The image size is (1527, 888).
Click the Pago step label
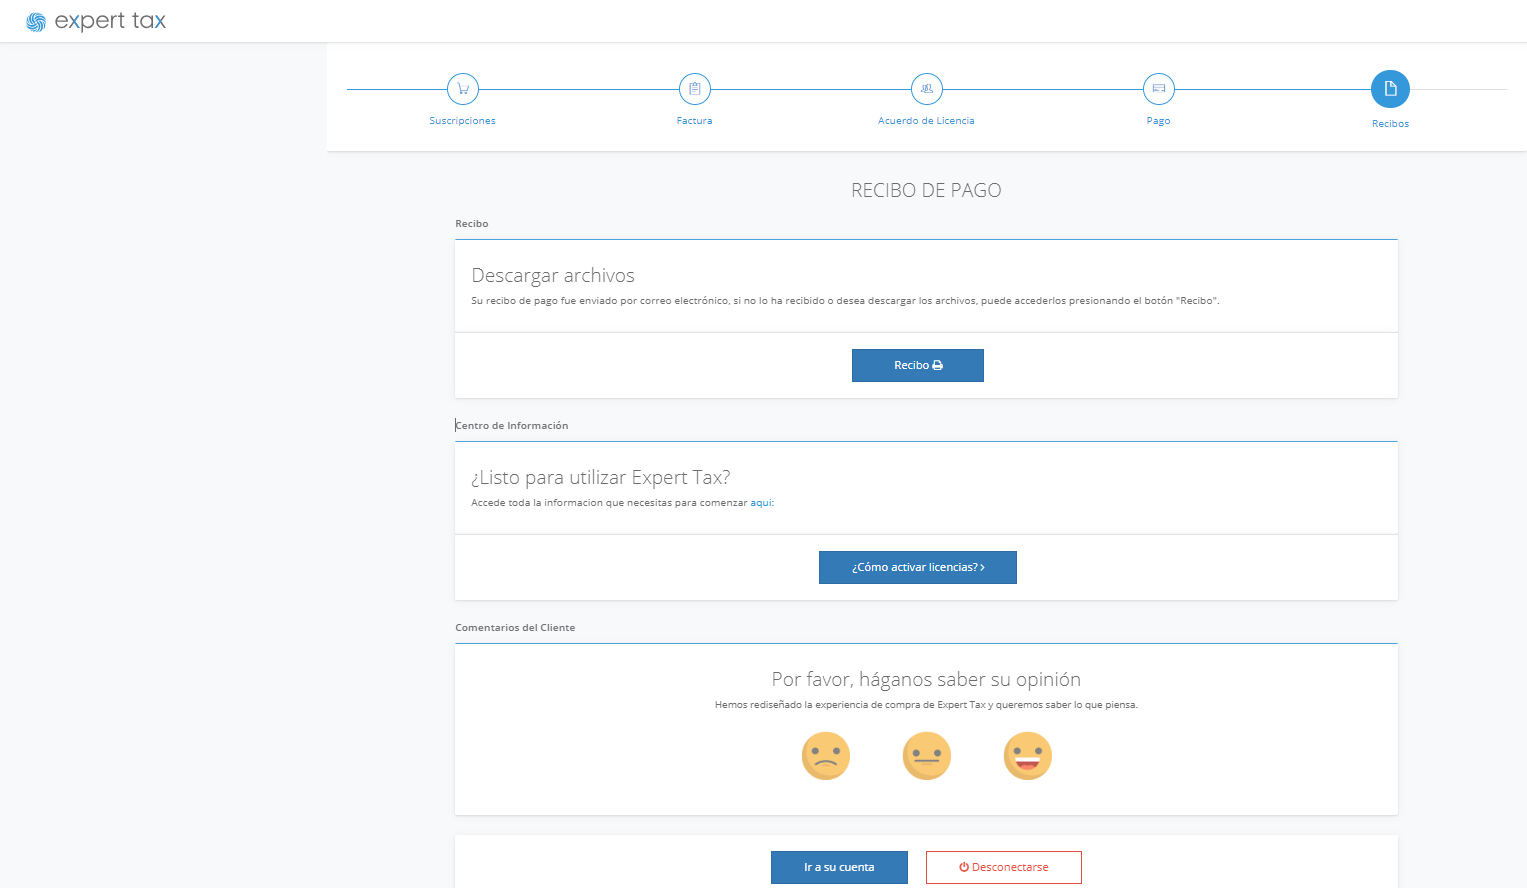(1158, 120)
